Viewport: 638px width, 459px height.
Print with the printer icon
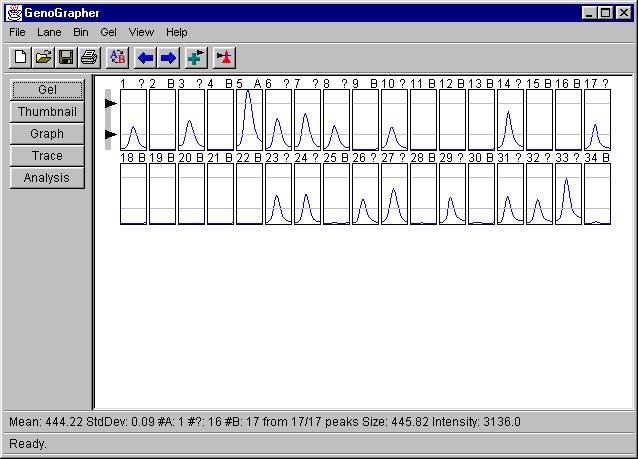pyautogui.click(x=88, y=58)
